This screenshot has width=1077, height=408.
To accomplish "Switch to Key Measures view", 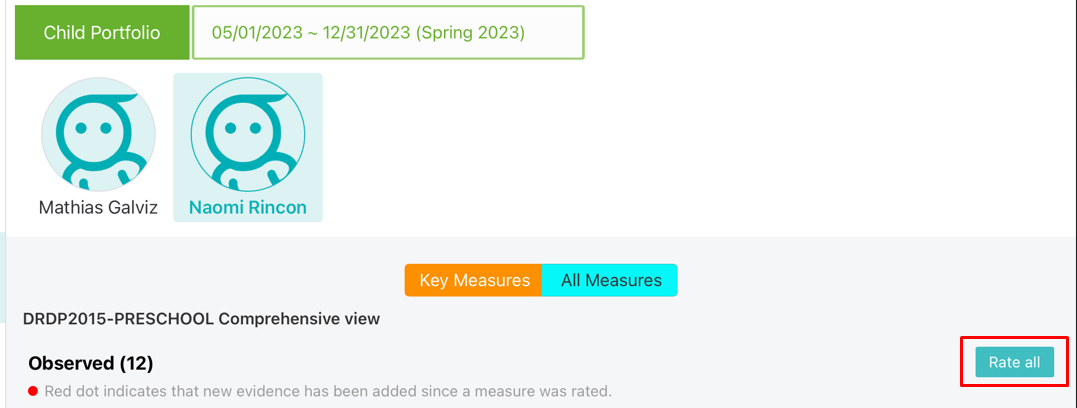I will click(x=474, y=280).
